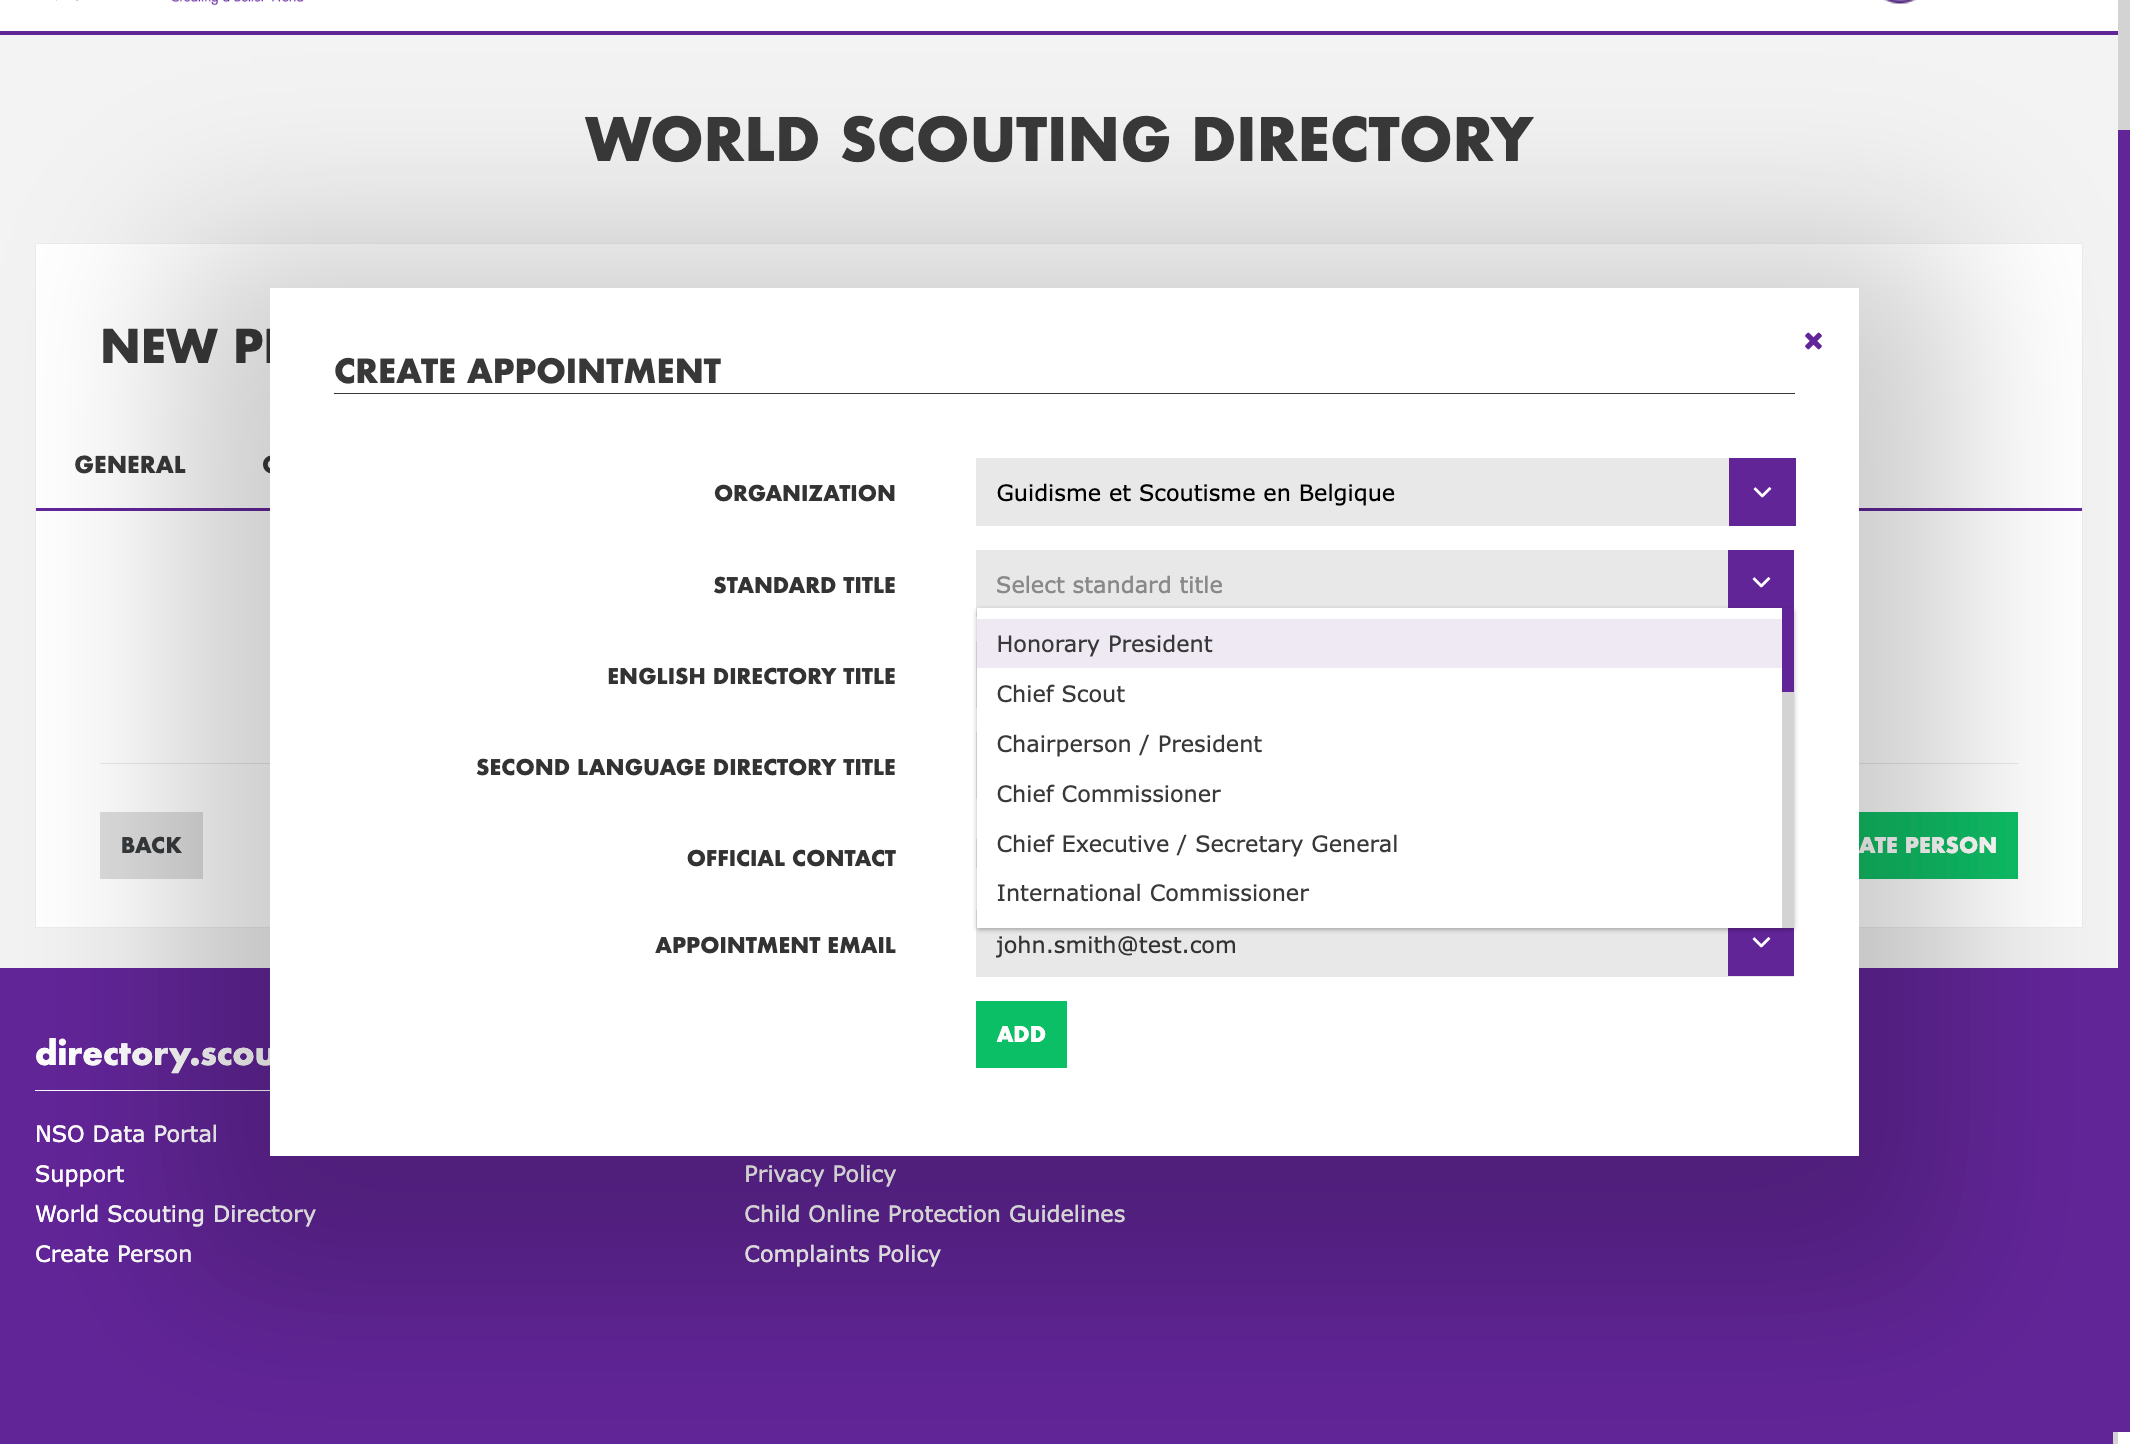Open the NSO Data Portal footer link
Image resolution: width=2130 pixels, height=1444 pixels.
coord(126,1134)
